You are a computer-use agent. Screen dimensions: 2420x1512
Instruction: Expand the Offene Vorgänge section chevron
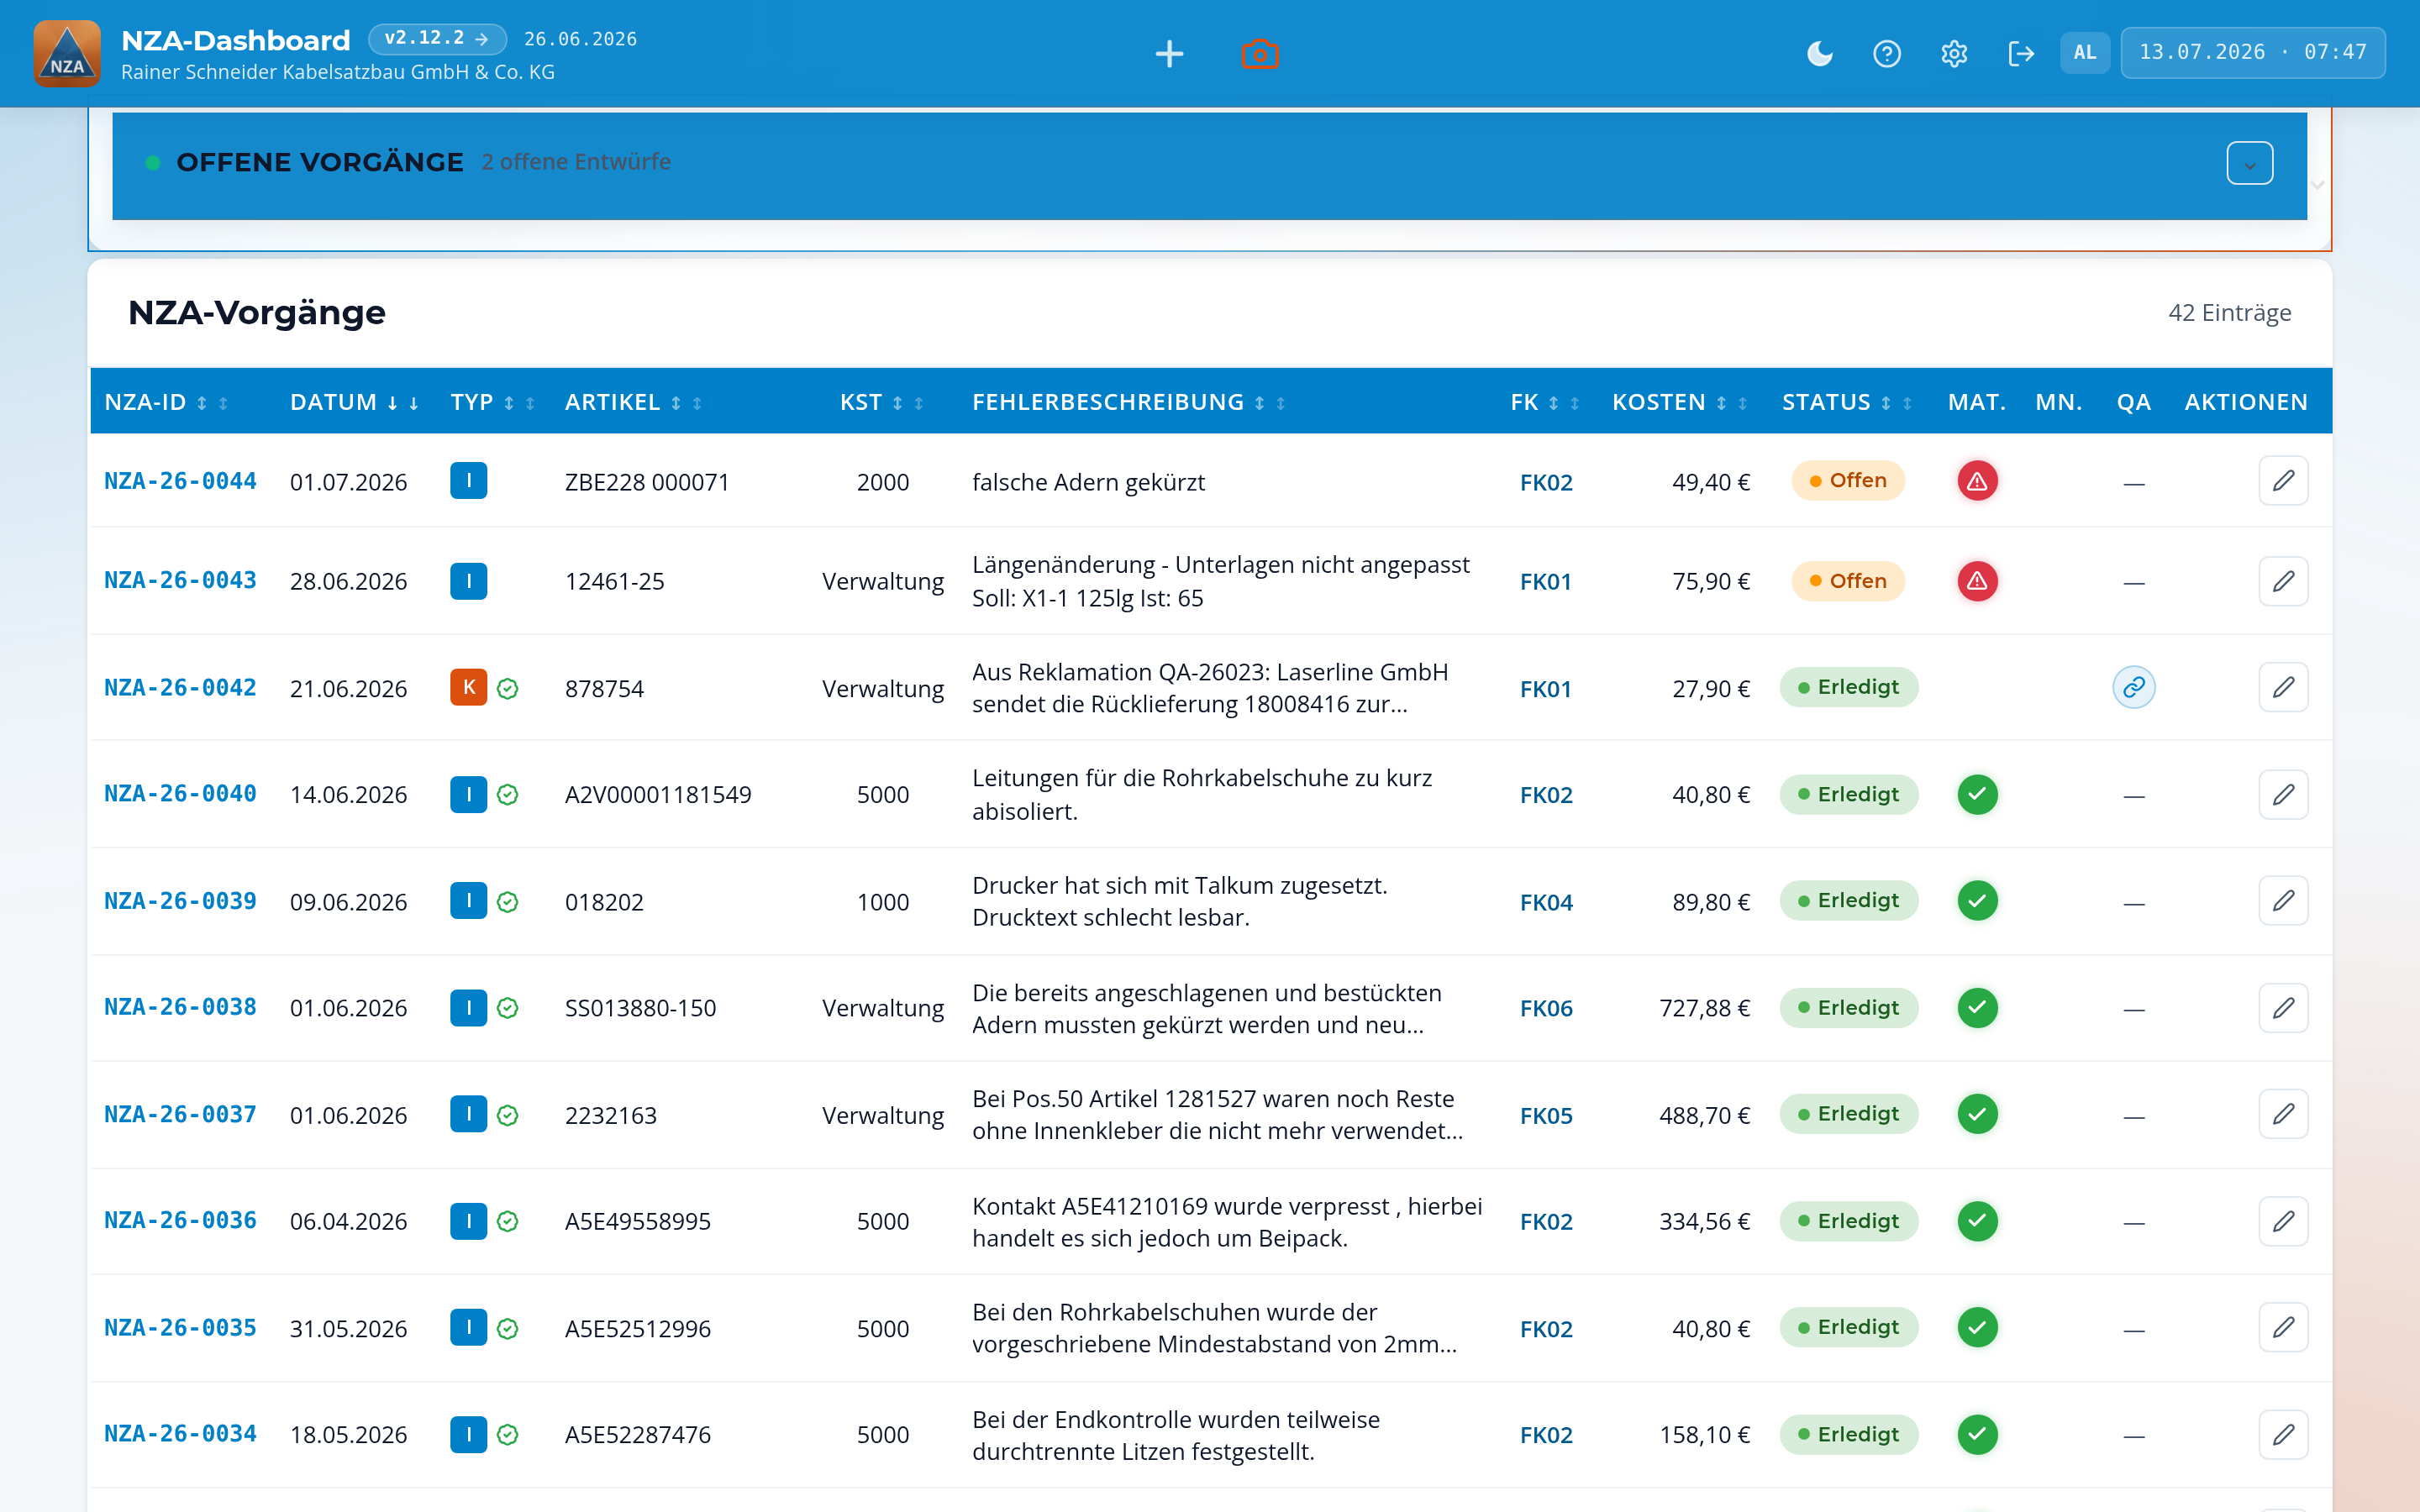click(2249, 163)
